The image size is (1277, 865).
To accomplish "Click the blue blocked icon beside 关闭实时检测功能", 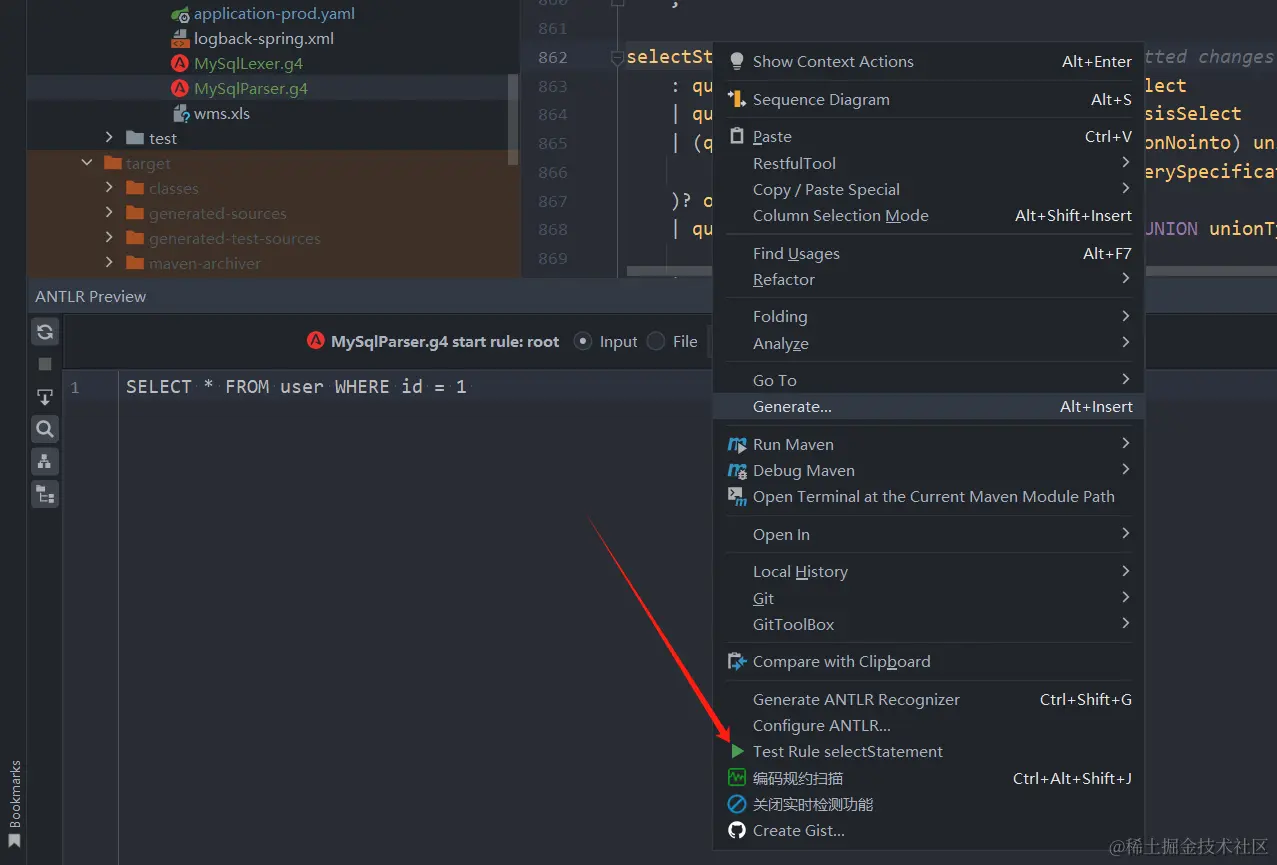I will 737,804.
